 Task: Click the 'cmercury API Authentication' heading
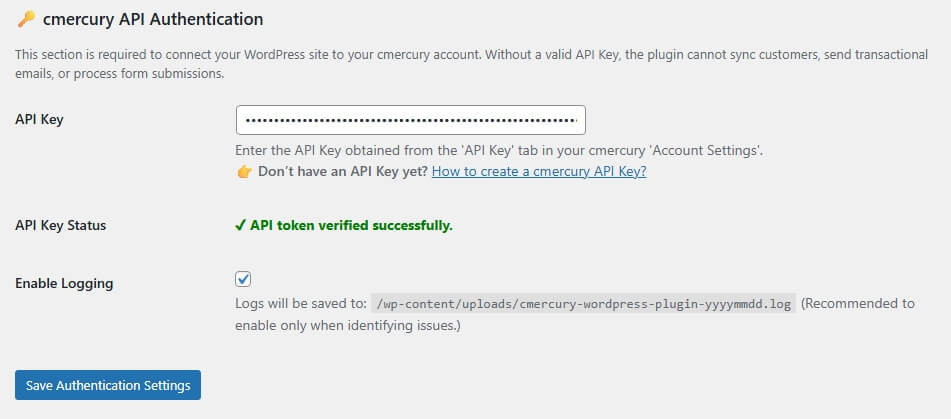(x=153, y=19)
